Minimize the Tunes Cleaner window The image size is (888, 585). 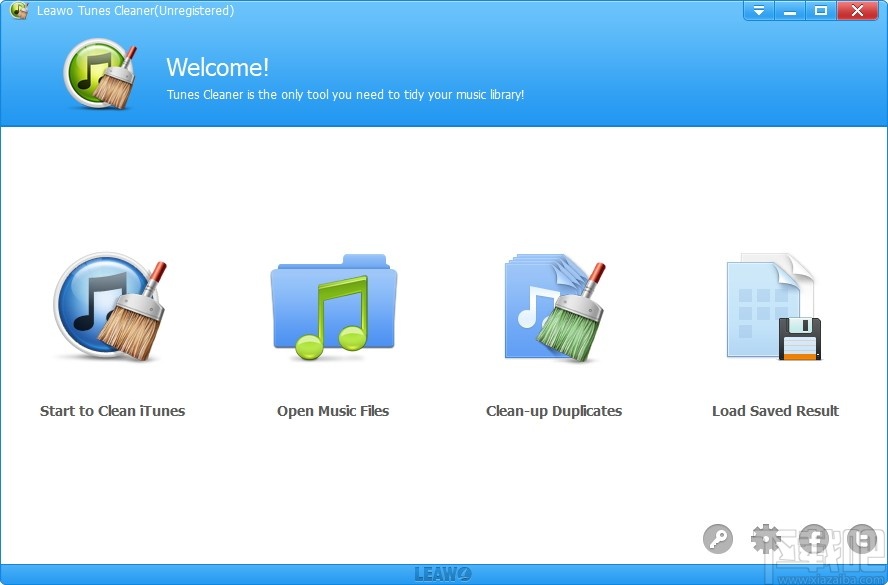pyautogui.click(x=791, y=11)
